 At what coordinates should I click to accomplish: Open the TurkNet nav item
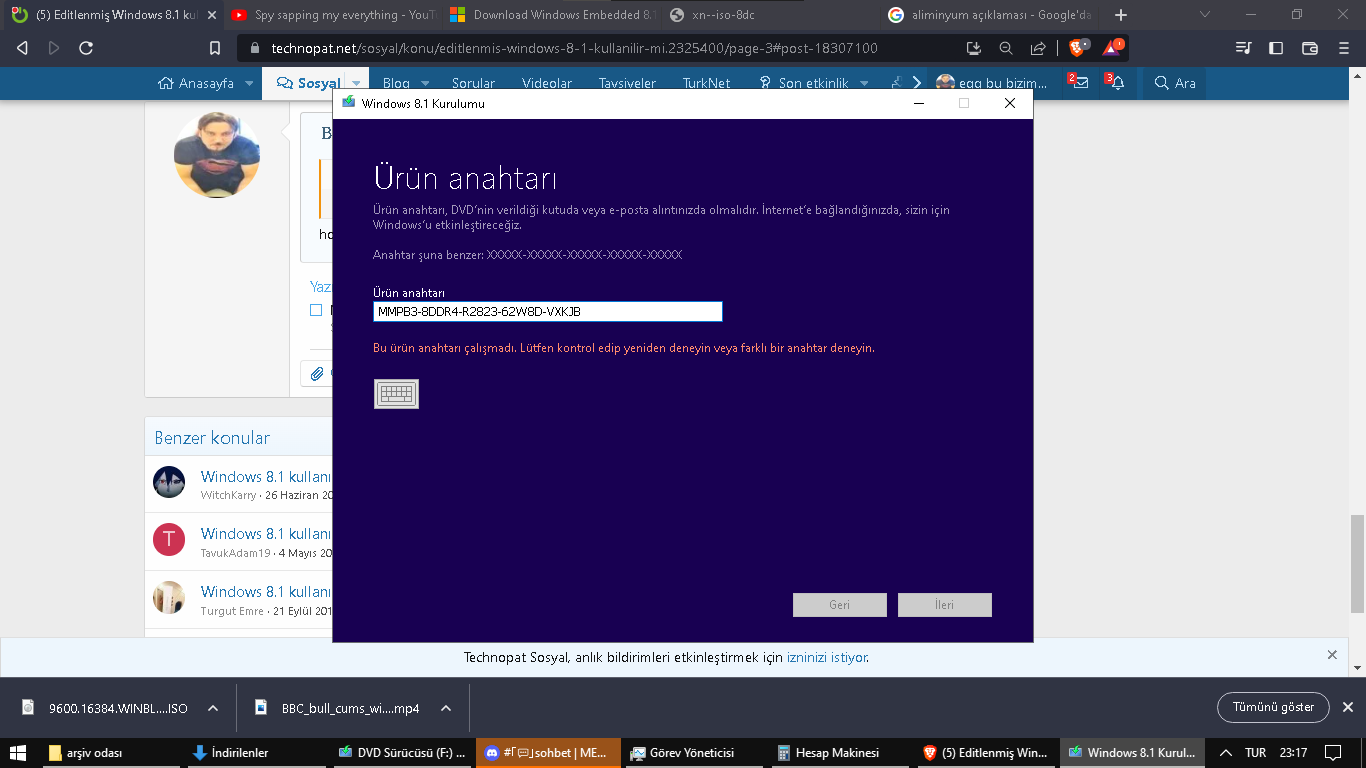pyautogui.click(x=706, y=84)
